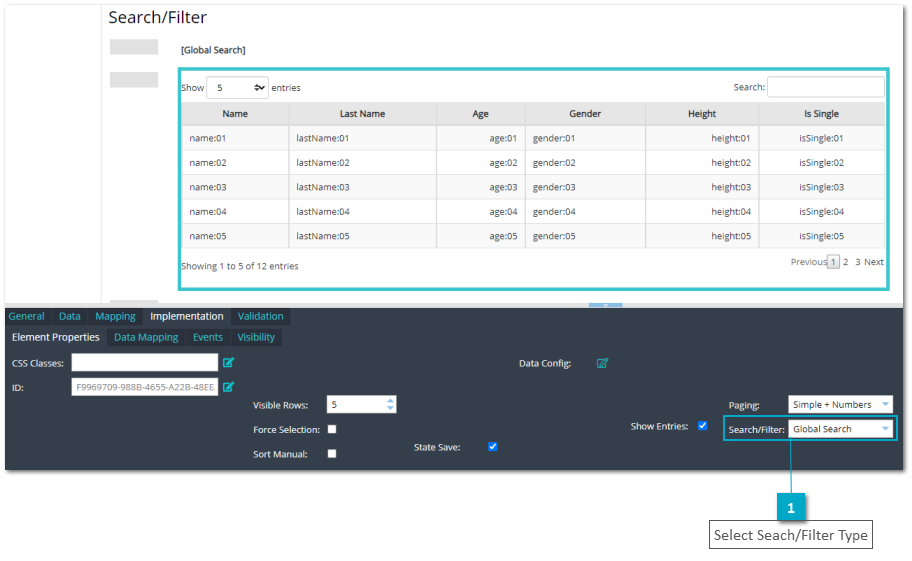Open the Show entries count dropdown
The image size is (912, 561).
237,88
